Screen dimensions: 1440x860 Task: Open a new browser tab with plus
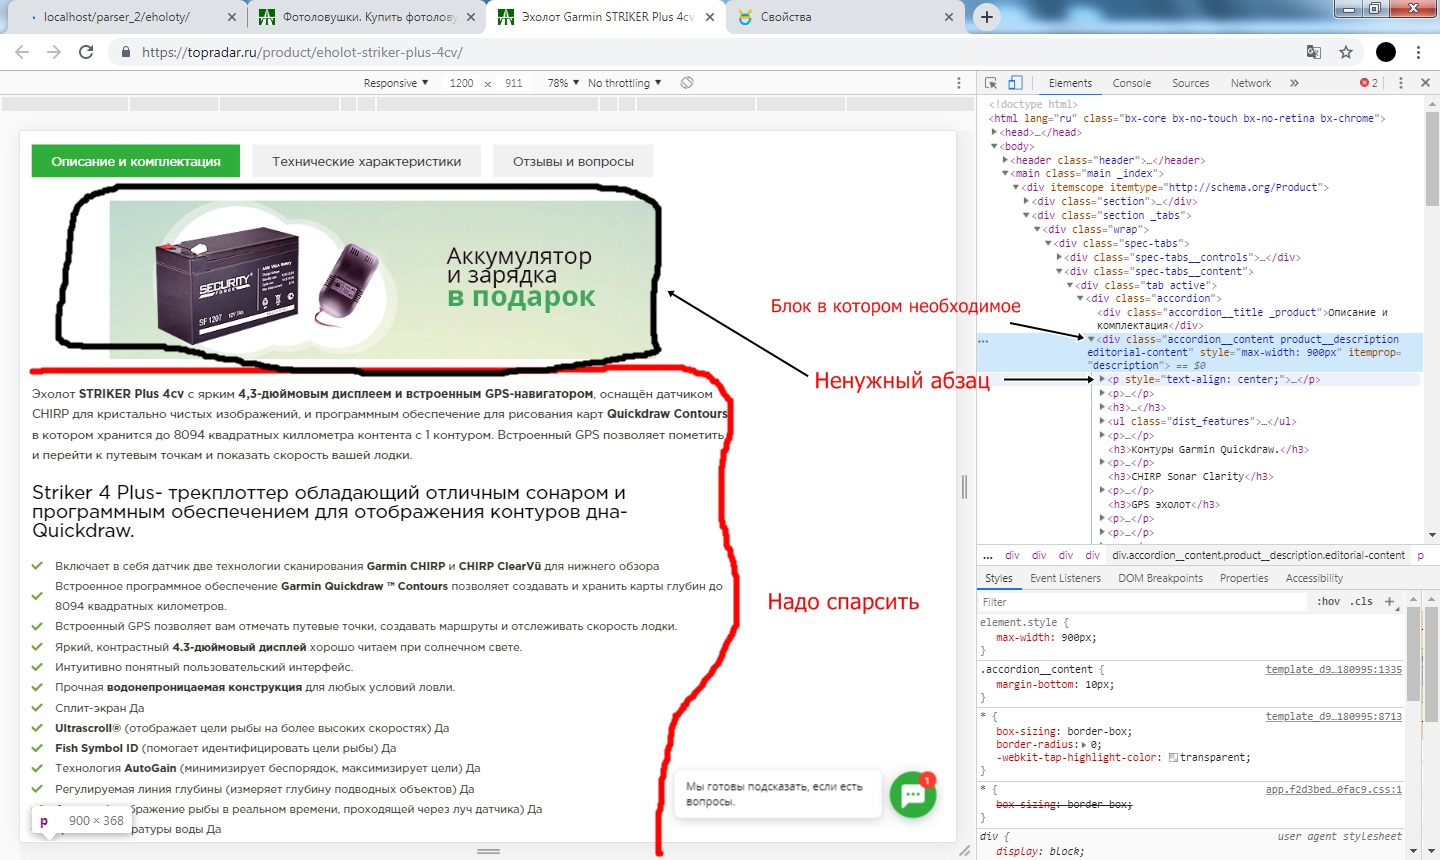986,17
